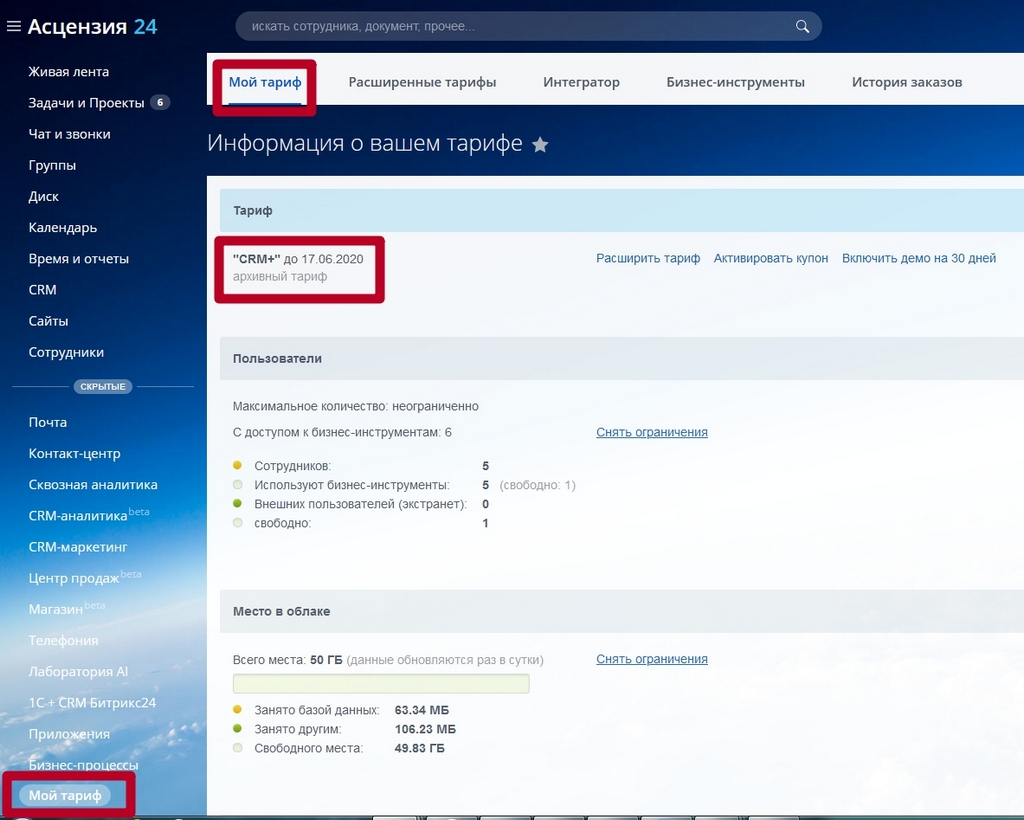The height and width of the screenshot is (820, 1024).
Task: Select Мой тариф in the sidebar
Action: coord(65,795)
